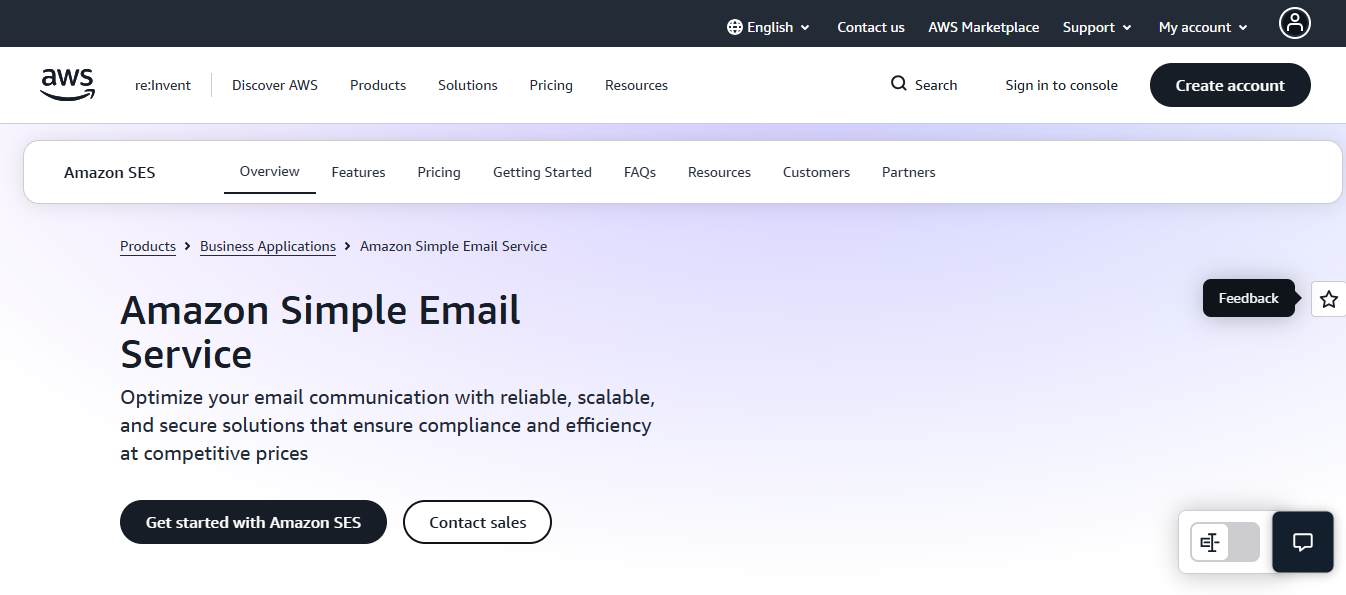
Task: Switch to the Features tab
Action: (x=358, y=172)
